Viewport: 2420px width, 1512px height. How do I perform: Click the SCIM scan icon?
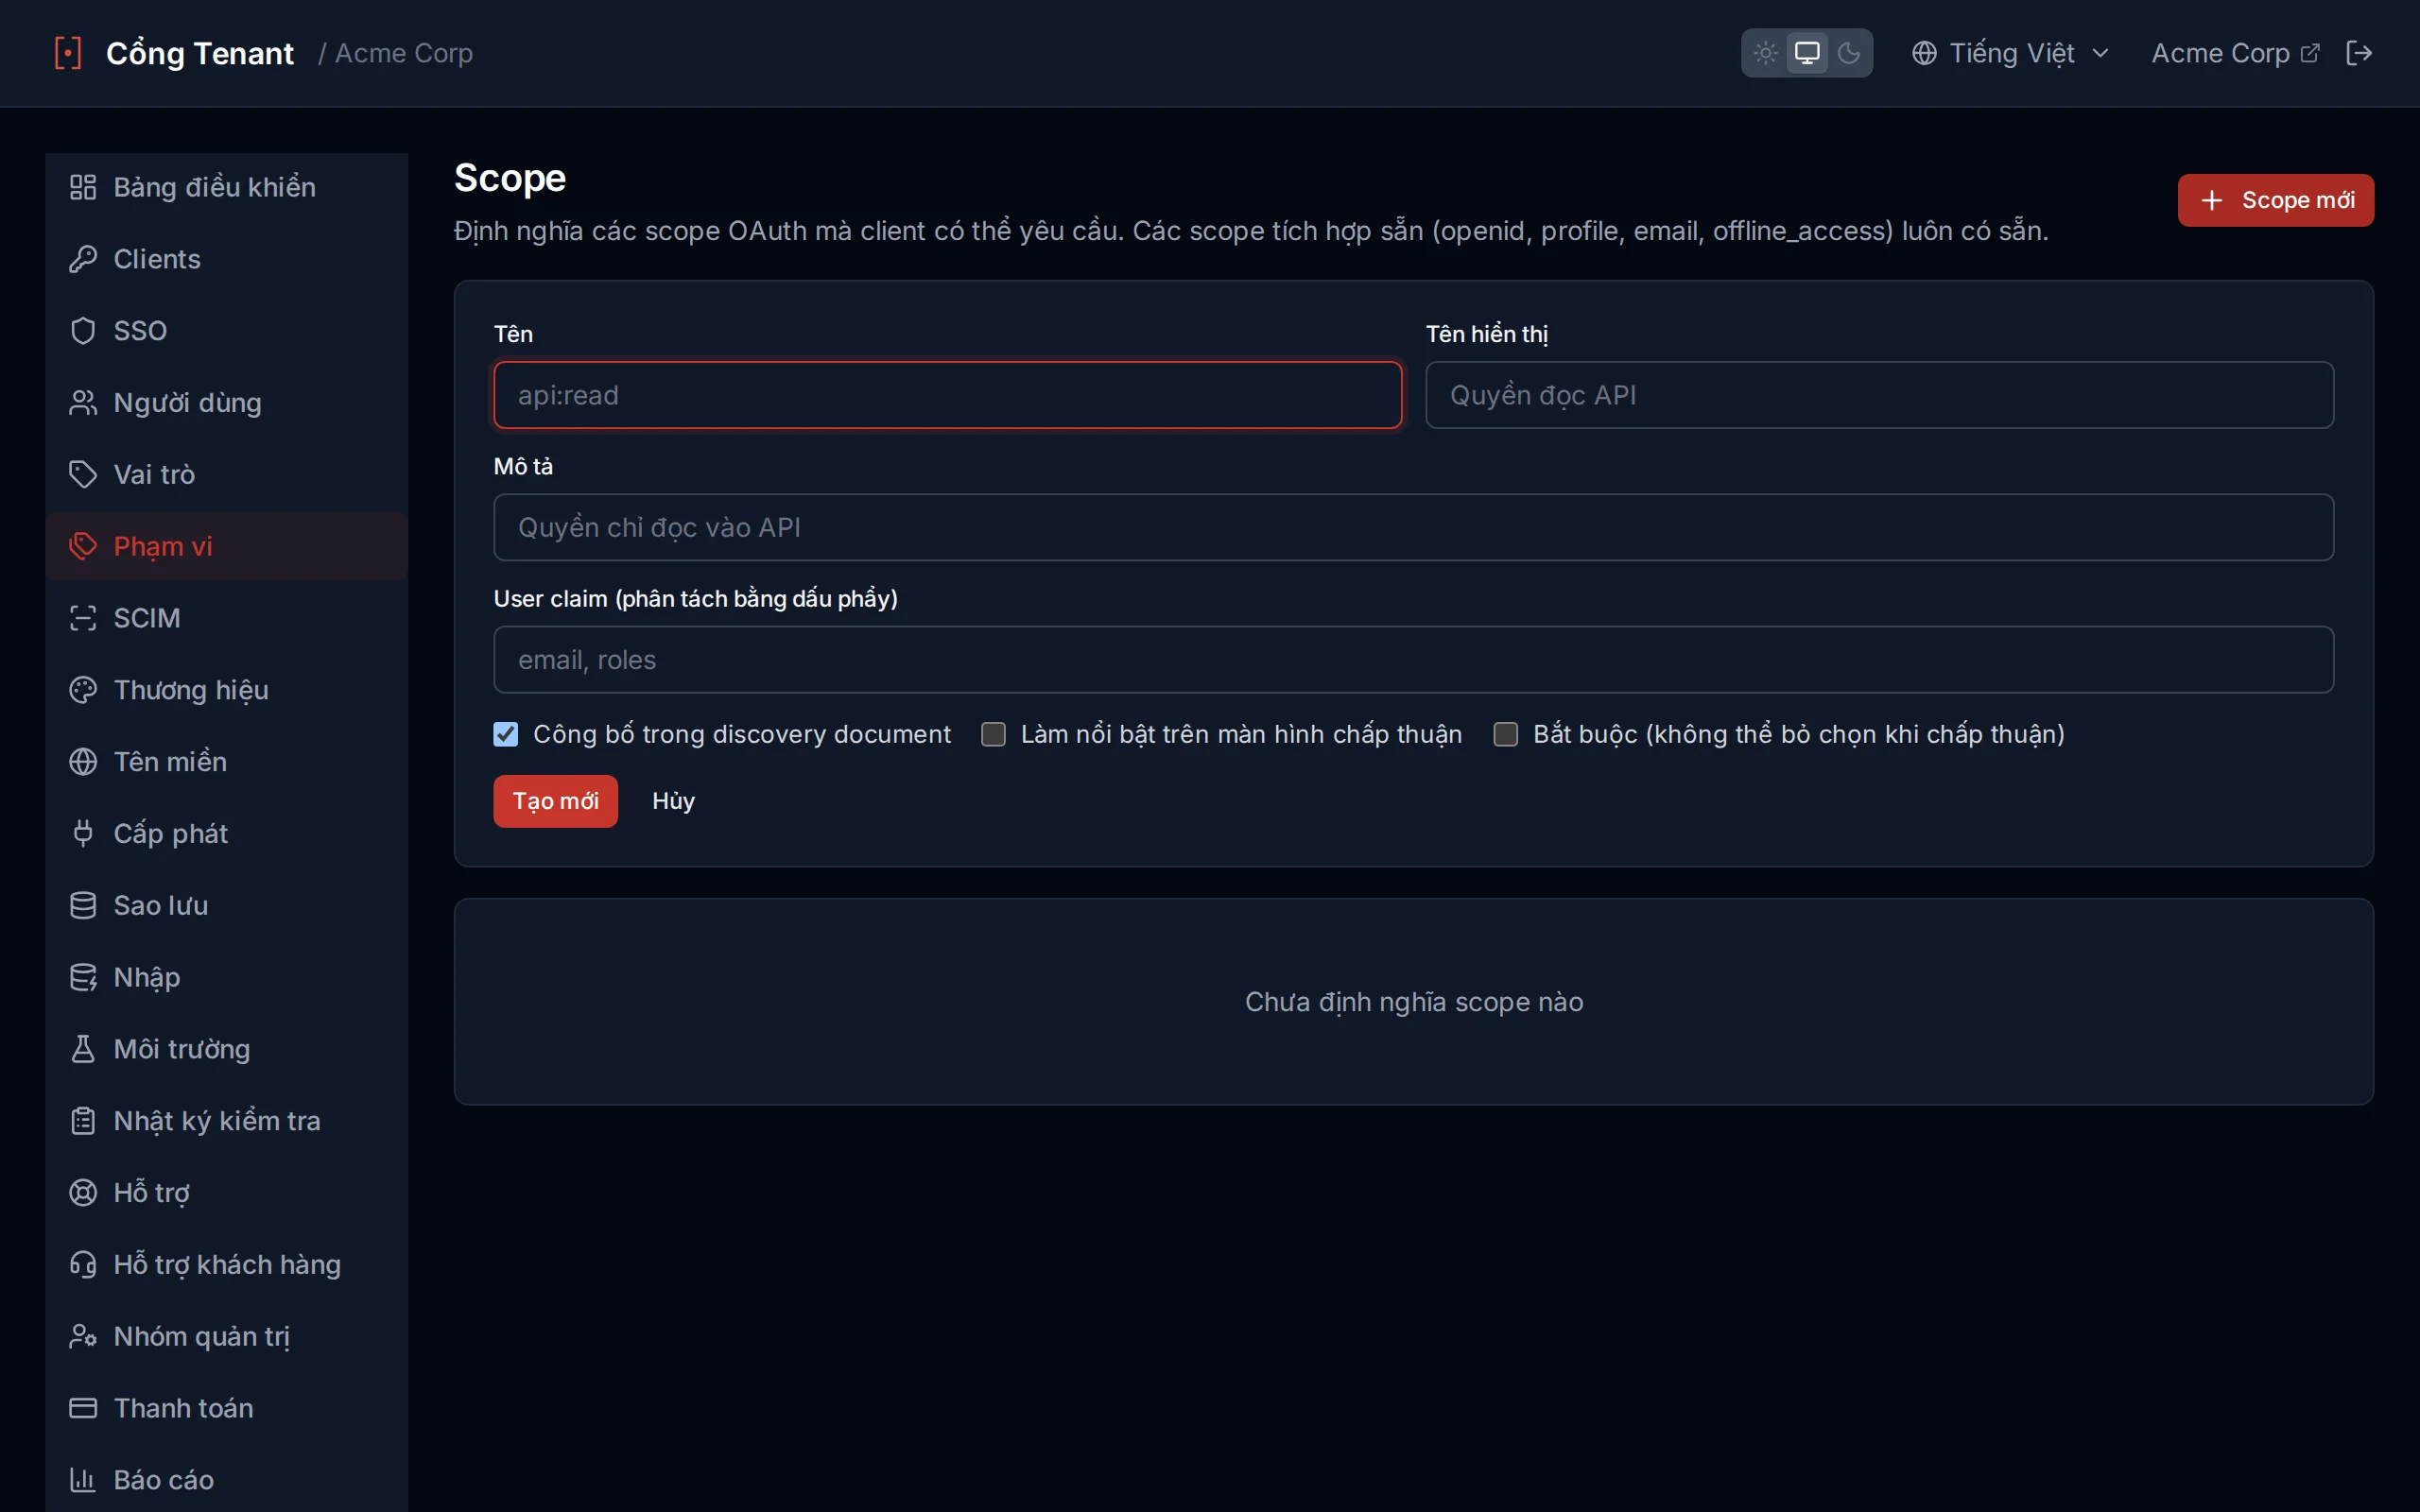tap(83, 618)
